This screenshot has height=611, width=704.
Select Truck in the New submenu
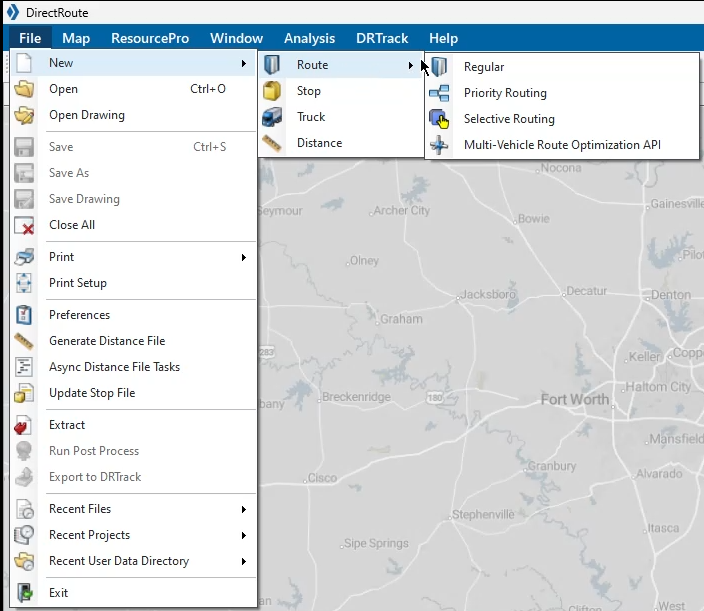pos(341,117)
